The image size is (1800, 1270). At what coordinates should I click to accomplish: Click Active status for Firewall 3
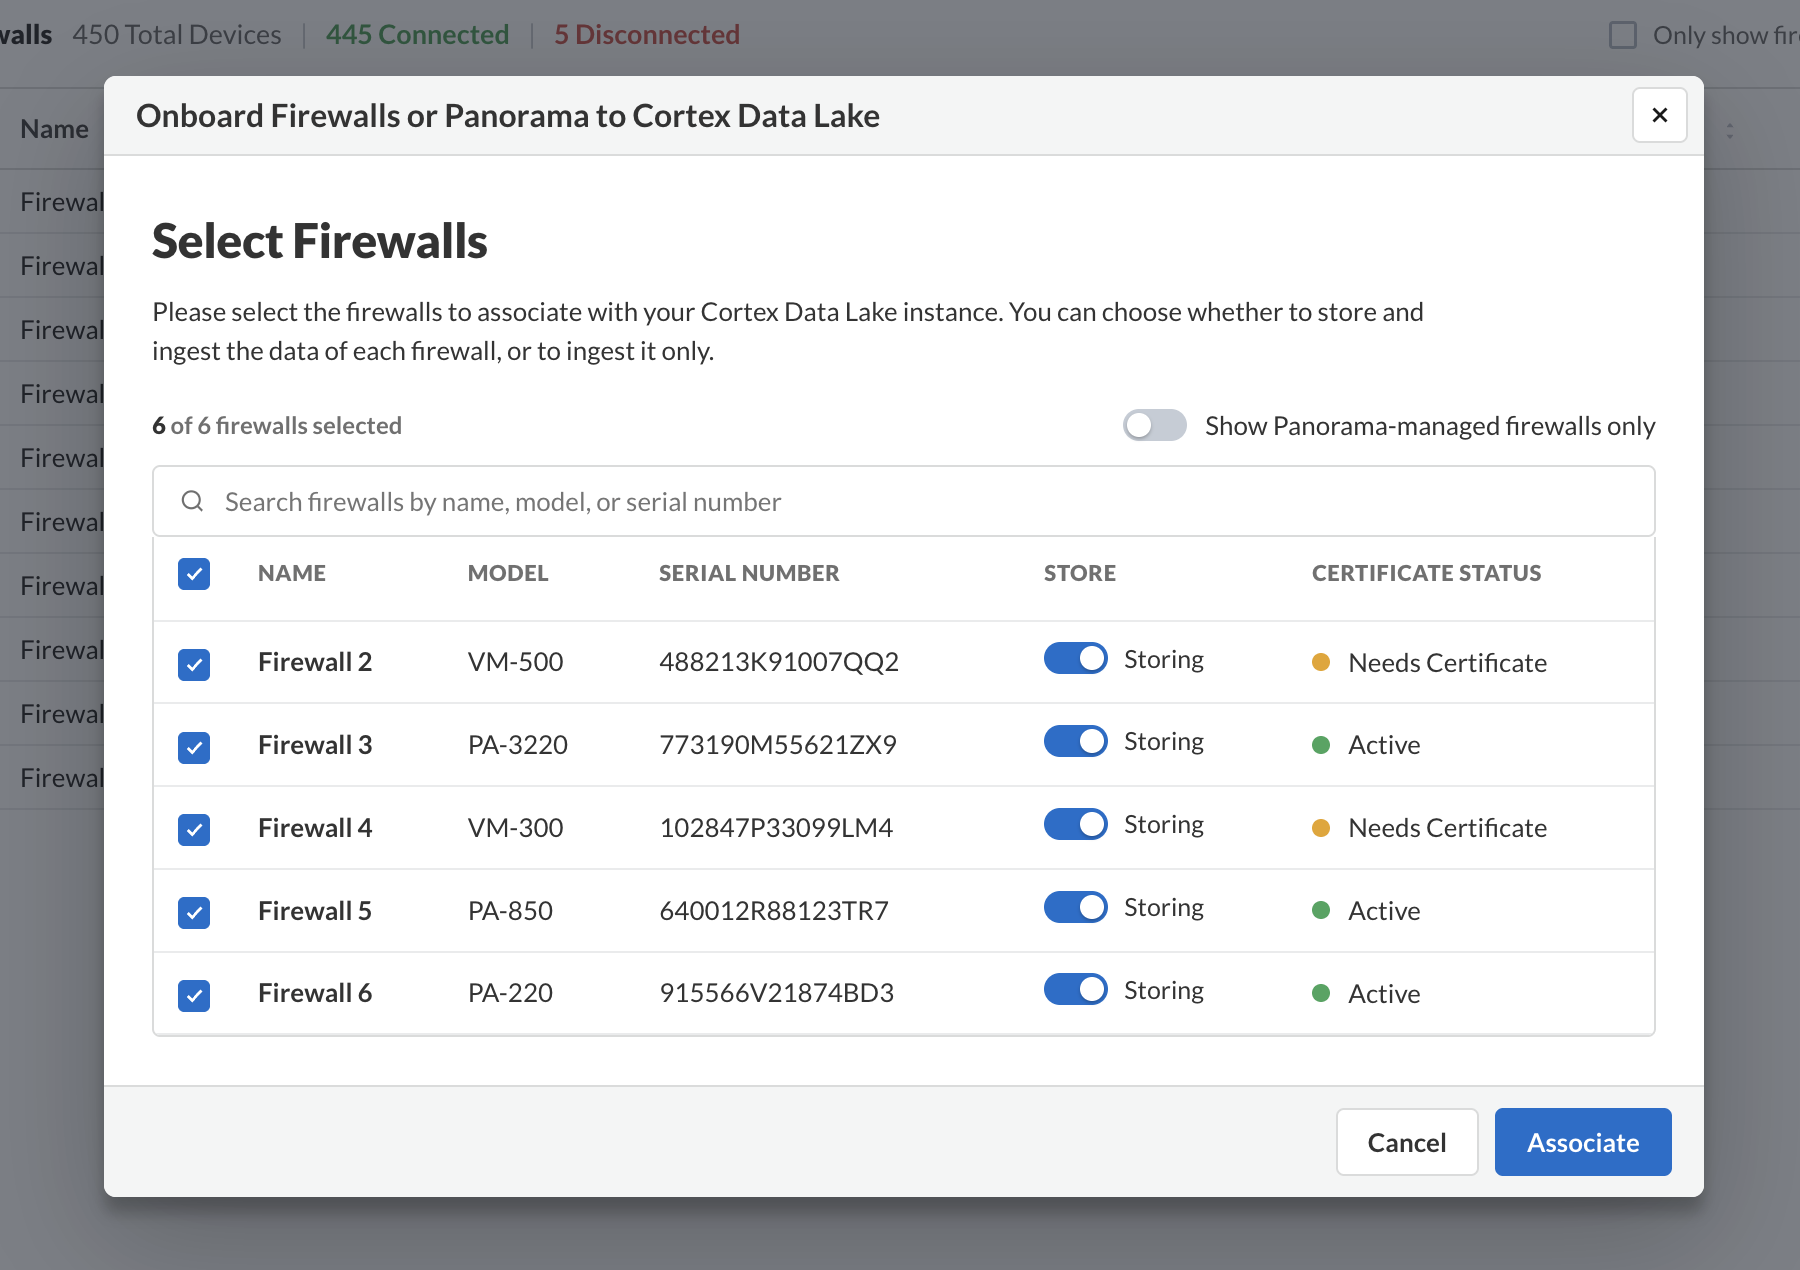click(x=1366, y=745)
